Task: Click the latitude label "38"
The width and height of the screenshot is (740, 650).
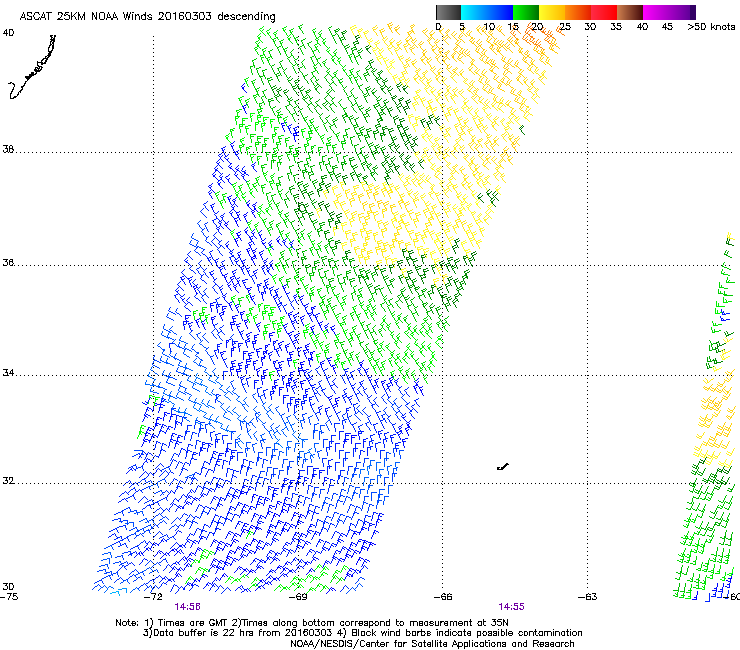Action: click(8, 150)
